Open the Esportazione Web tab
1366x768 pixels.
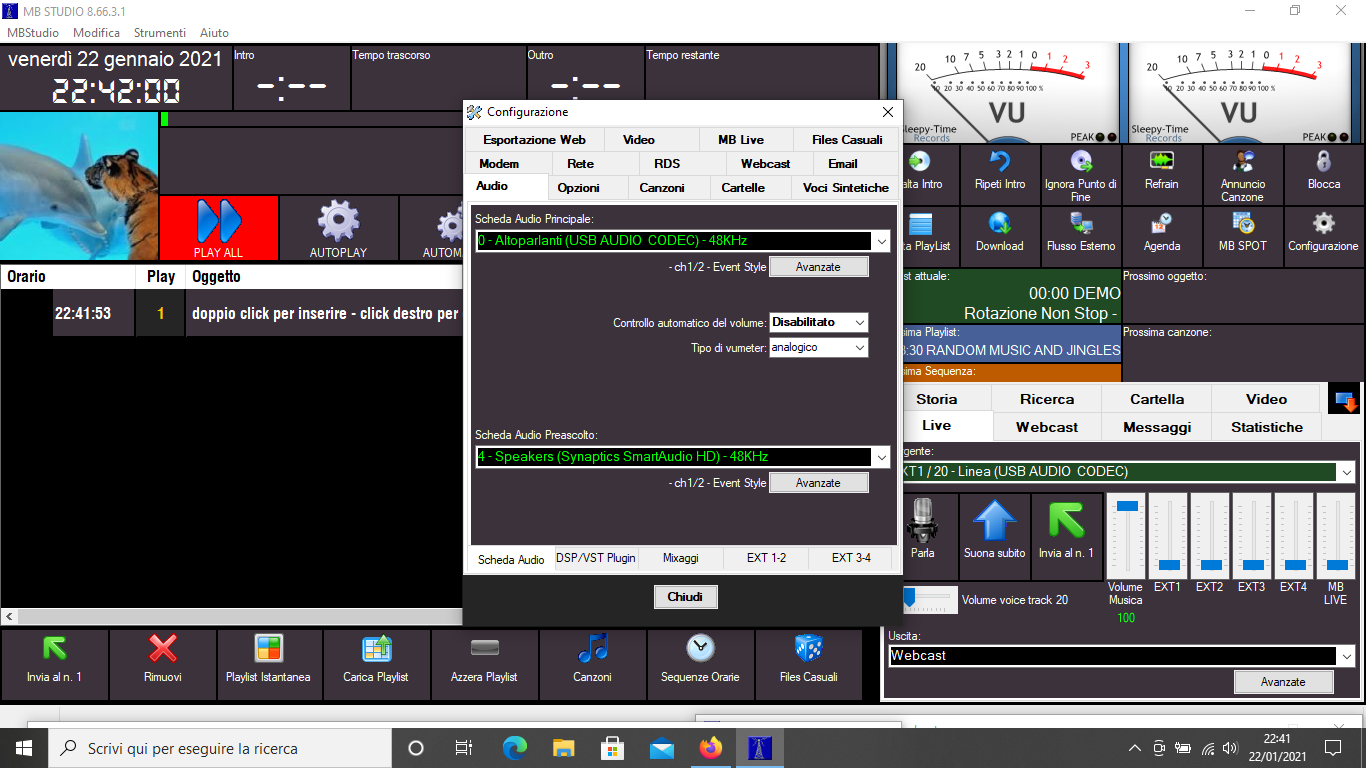[x=534, y=140]
